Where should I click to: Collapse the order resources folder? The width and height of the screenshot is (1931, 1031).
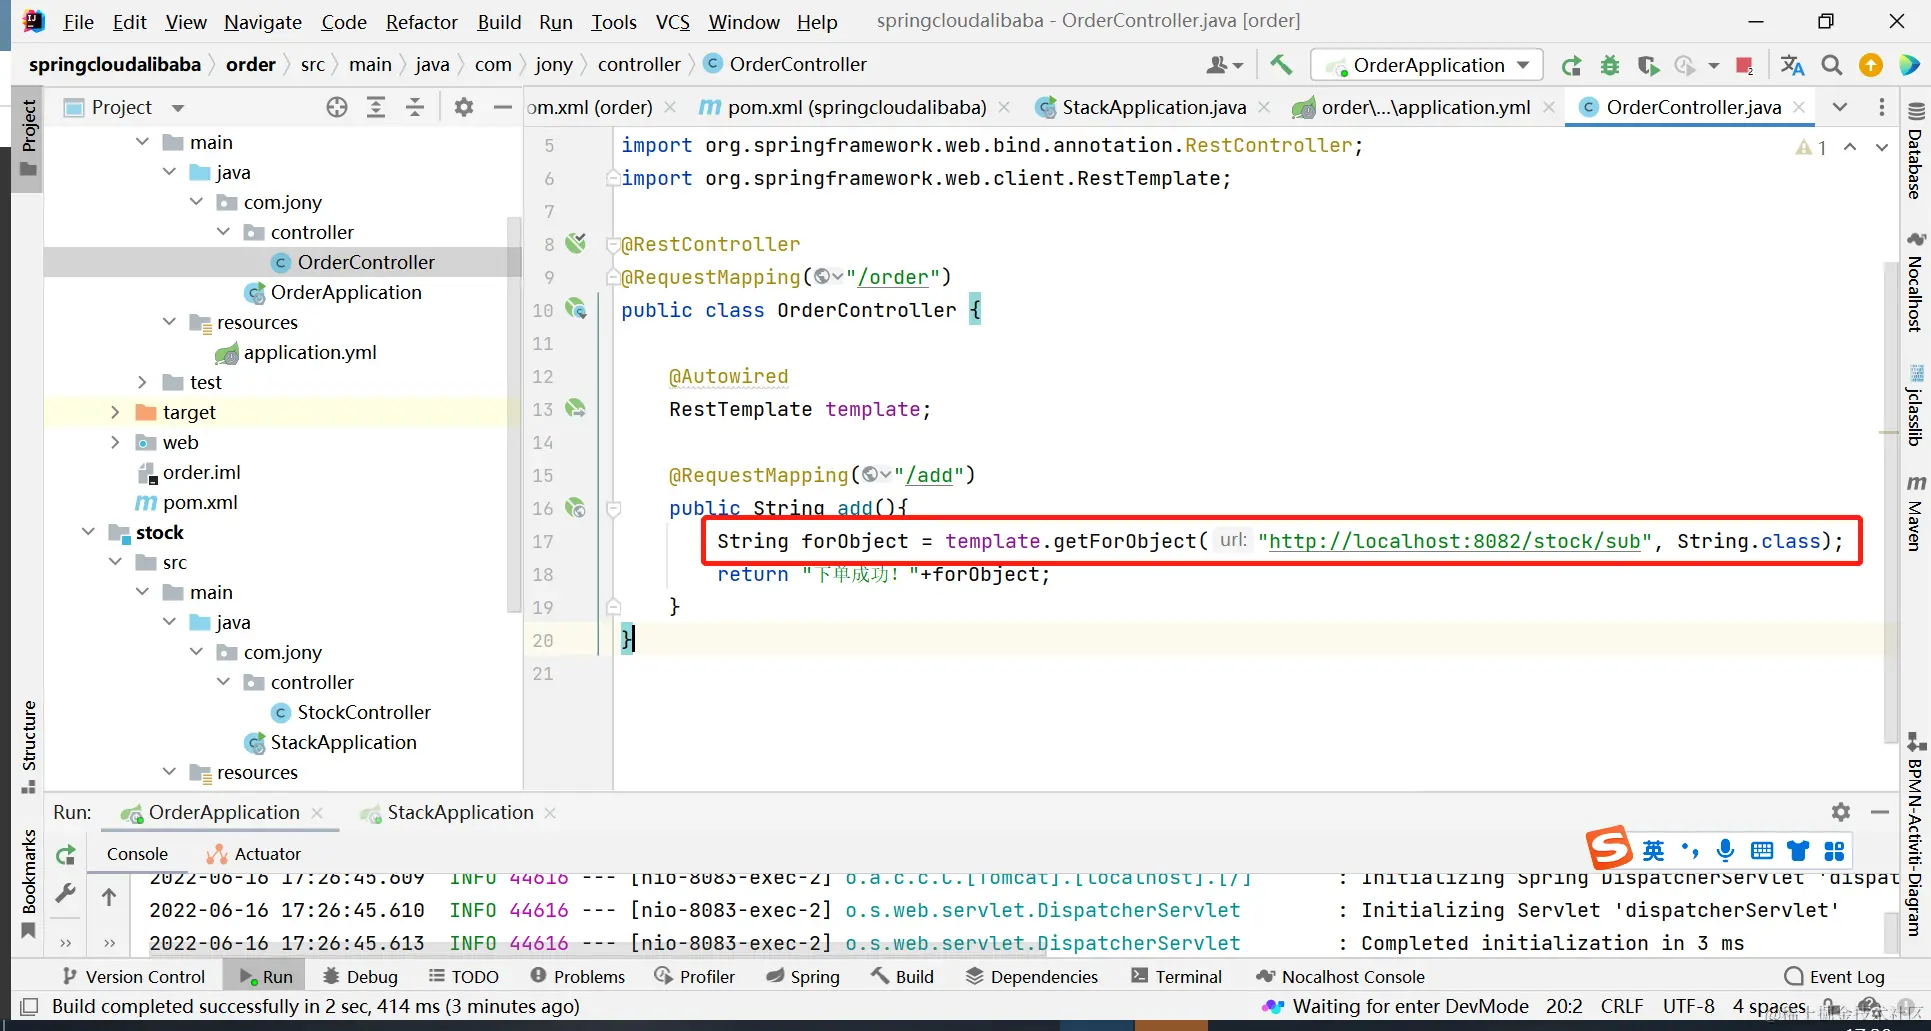pos(169,322)
